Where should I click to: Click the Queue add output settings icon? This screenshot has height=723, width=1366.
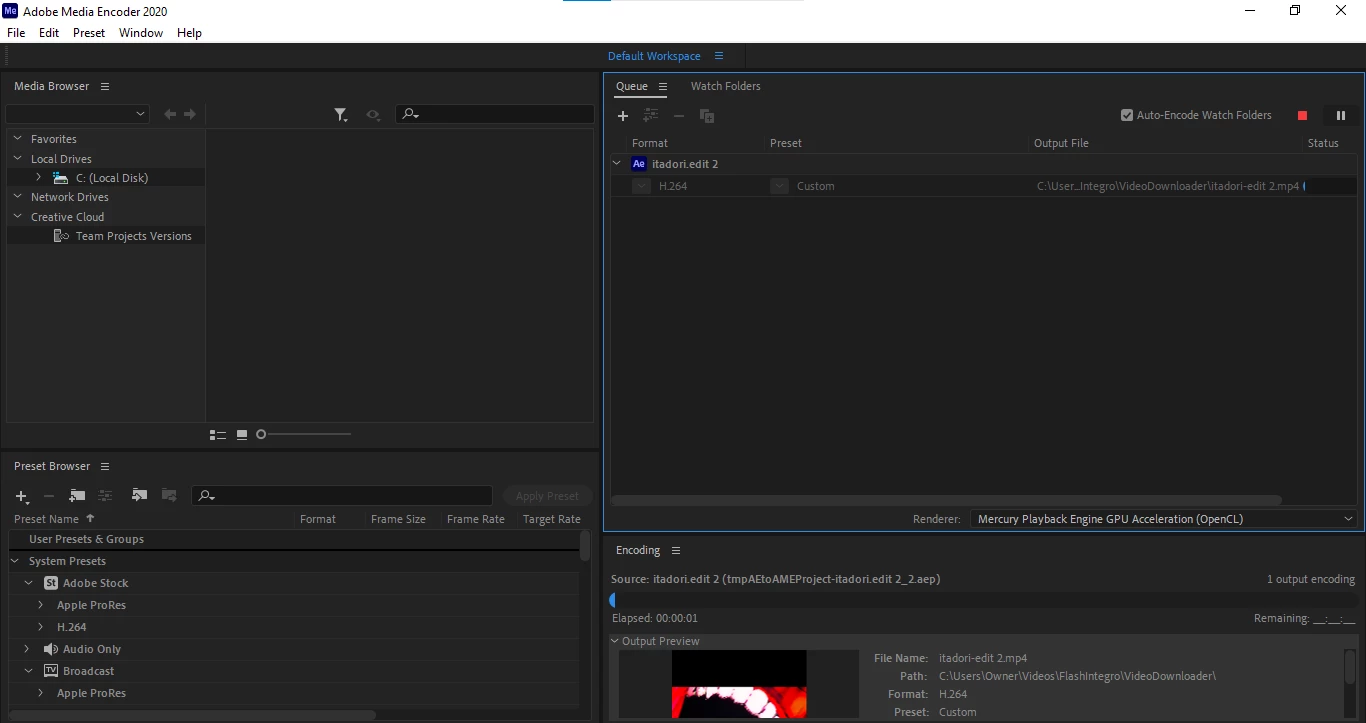point(651,116)
